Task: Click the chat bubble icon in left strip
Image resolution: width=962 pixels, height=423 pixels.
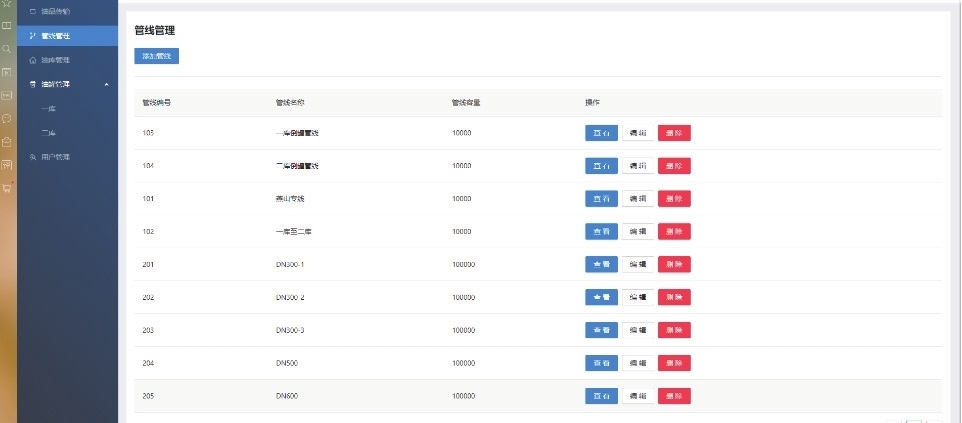Action: tap(7, 118)
